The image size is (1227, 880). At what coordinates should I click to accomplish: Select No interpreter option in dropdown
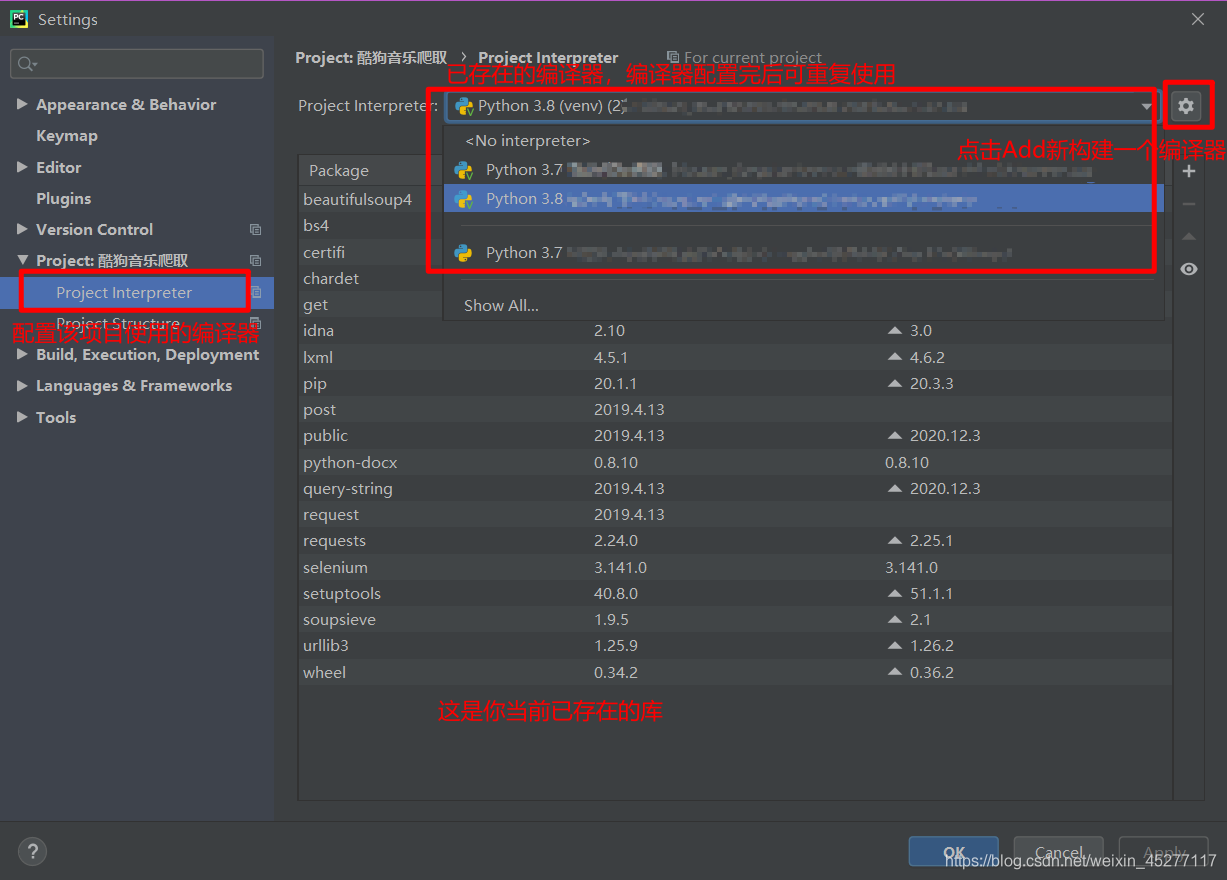tap(804, 141)
